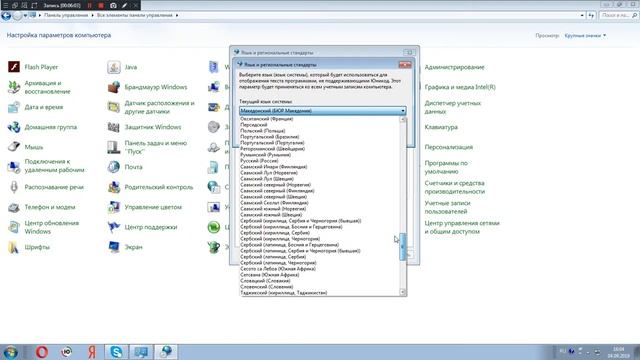The height and width of the screenshot is (360, 640).
Task: Go back with the Explorer back arrow
Action: [6, 16]
